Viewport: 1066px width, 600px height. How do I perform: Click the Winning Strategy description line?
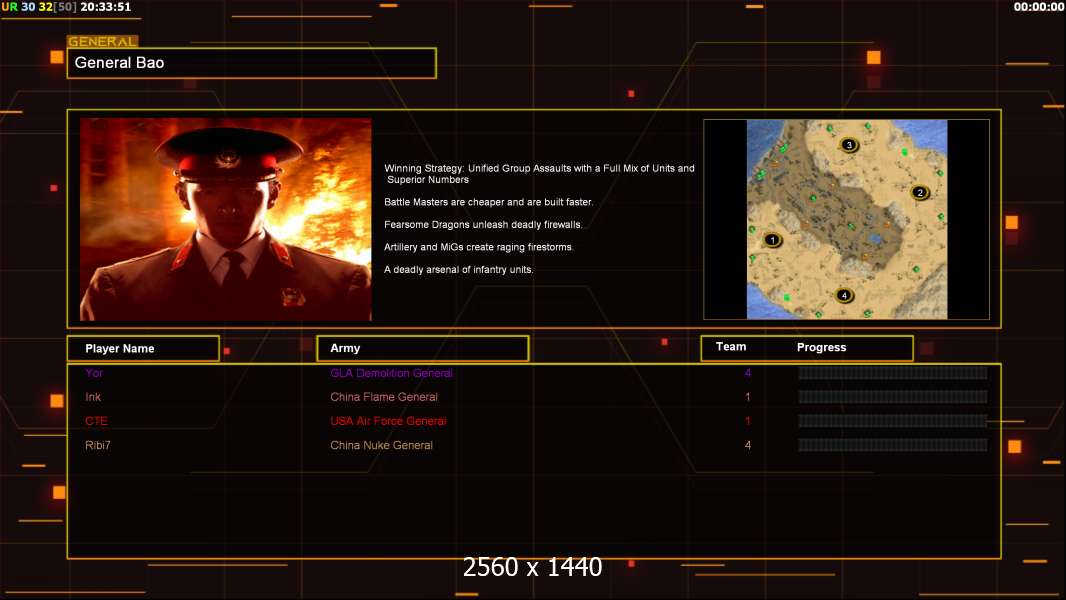click(539, 174)
